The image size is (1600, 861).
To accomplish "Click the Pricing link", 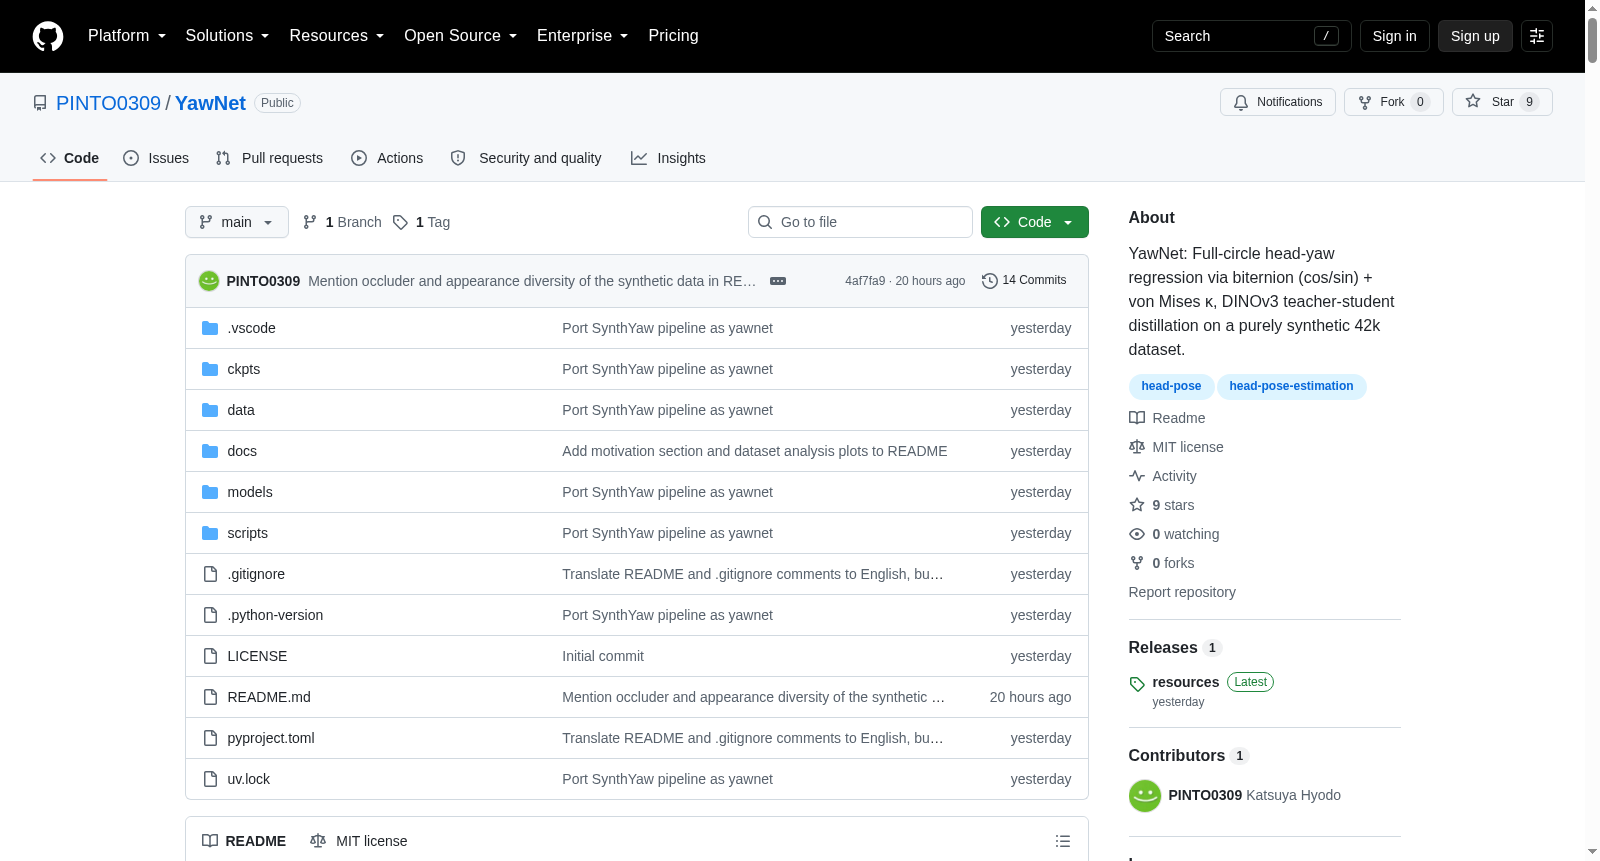I will 673,36.
